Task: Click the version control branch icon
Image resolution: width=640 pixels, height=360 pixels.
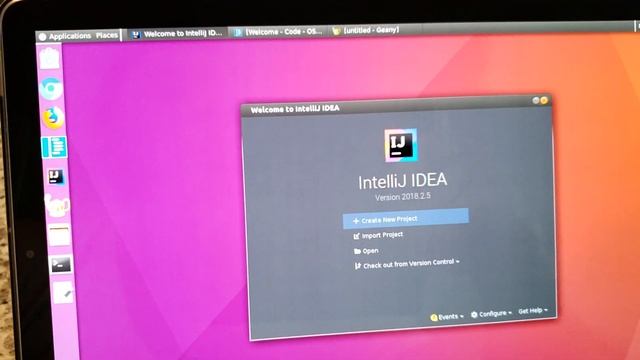Action: click(x=358, y=266)
